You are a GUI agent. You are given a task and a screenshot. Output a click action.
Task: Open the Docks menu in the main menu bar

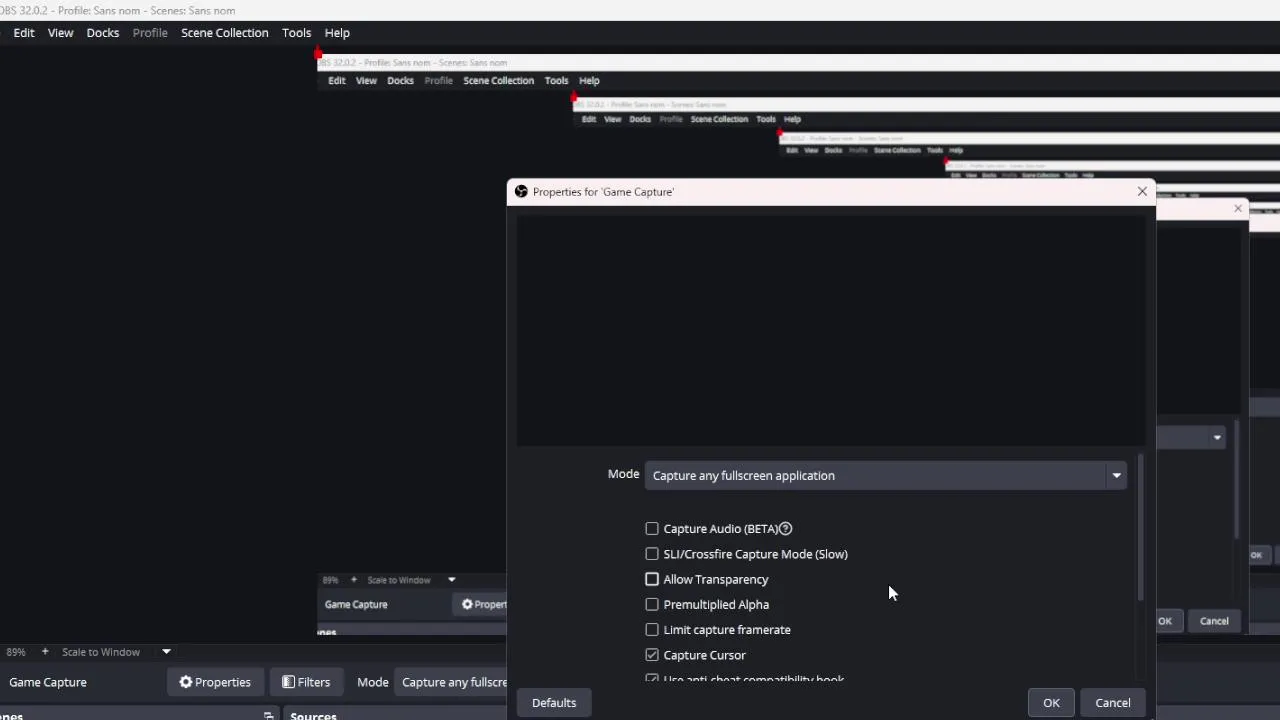point(103,33)
